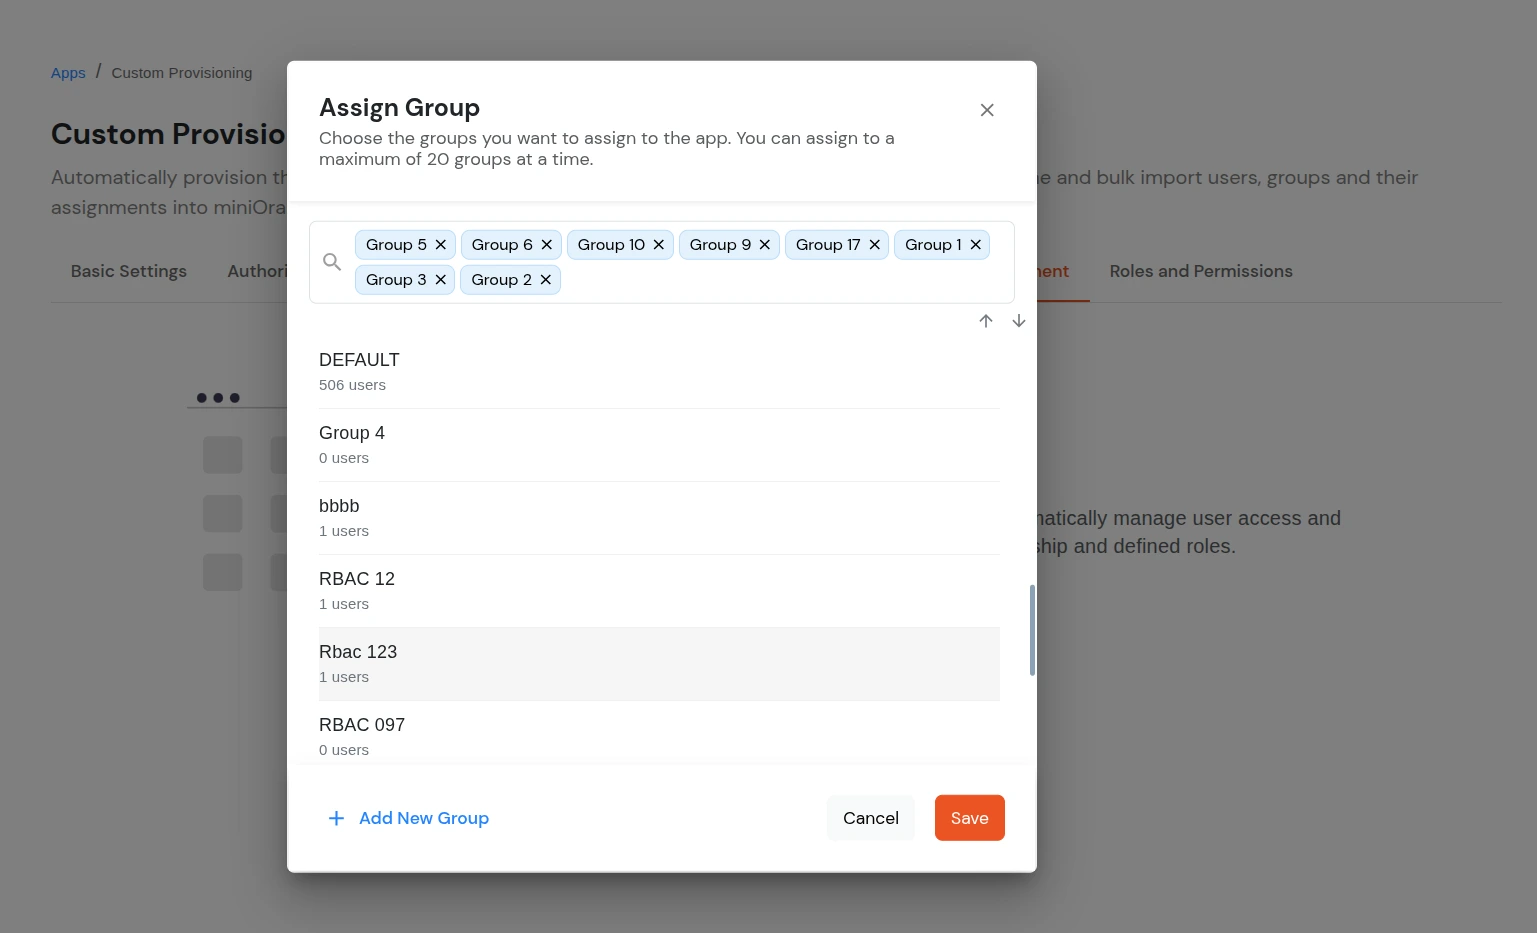Select the Rbac 123 group

click(x=659, y=663)
